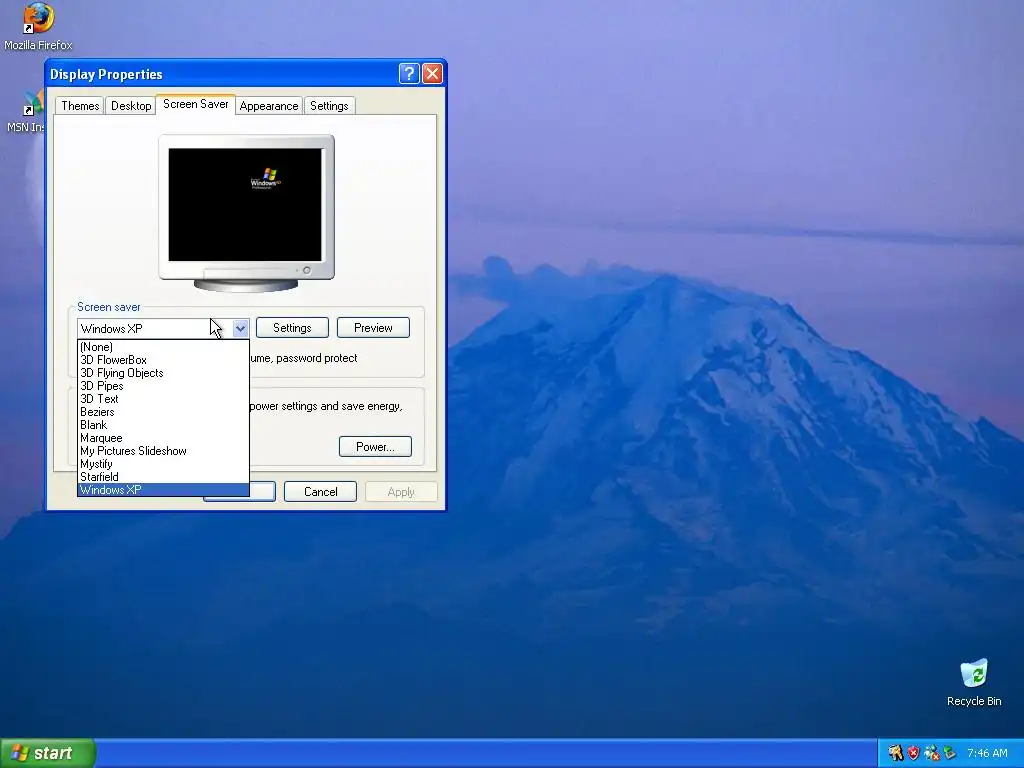This screenshot has width=1024, height=768.
Task: Click the help question mark button in title bar
Action: (409, 74)
